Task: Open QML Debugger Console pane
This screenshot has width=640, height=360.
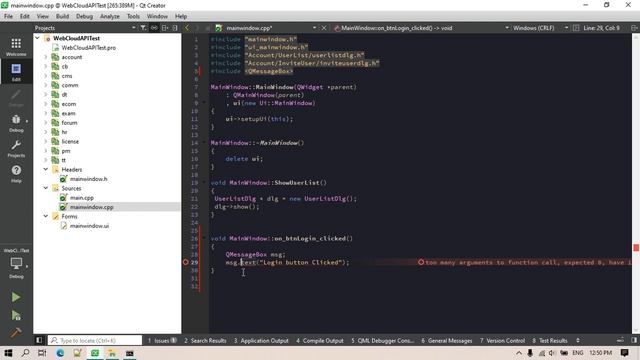Action: coord(382,340)
